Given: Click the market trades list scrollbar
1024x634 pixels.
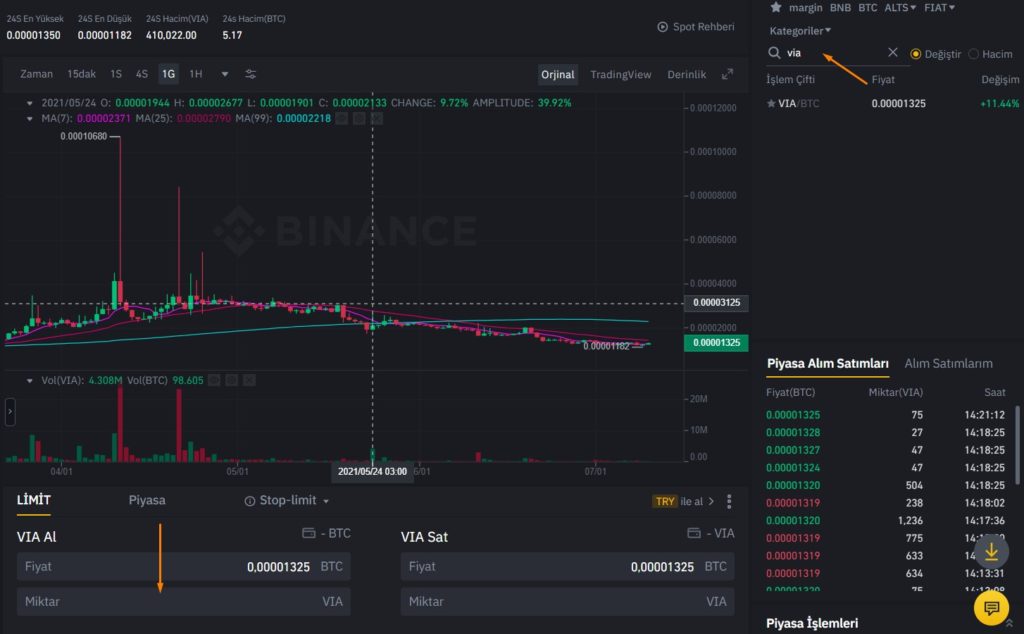Looking at the screenshot, I should tap(1017, 445).
